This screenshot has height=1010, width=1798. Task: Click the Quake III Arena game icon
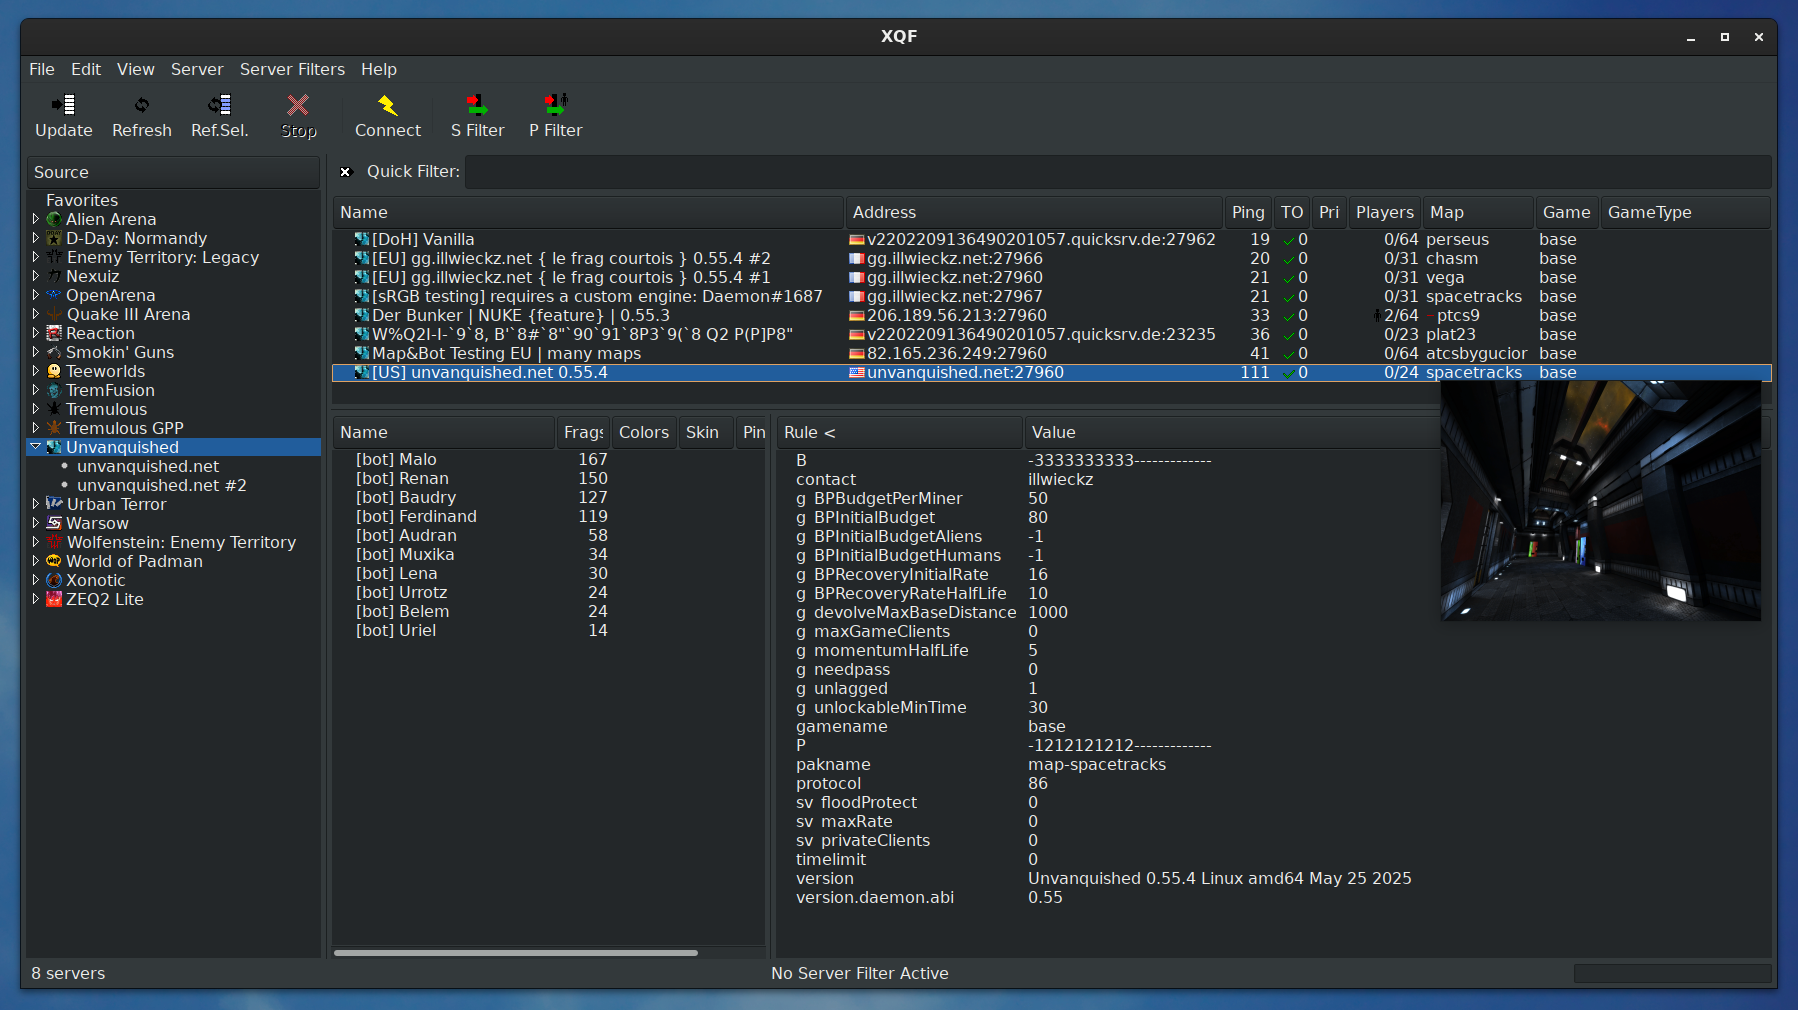coord(55,314)
